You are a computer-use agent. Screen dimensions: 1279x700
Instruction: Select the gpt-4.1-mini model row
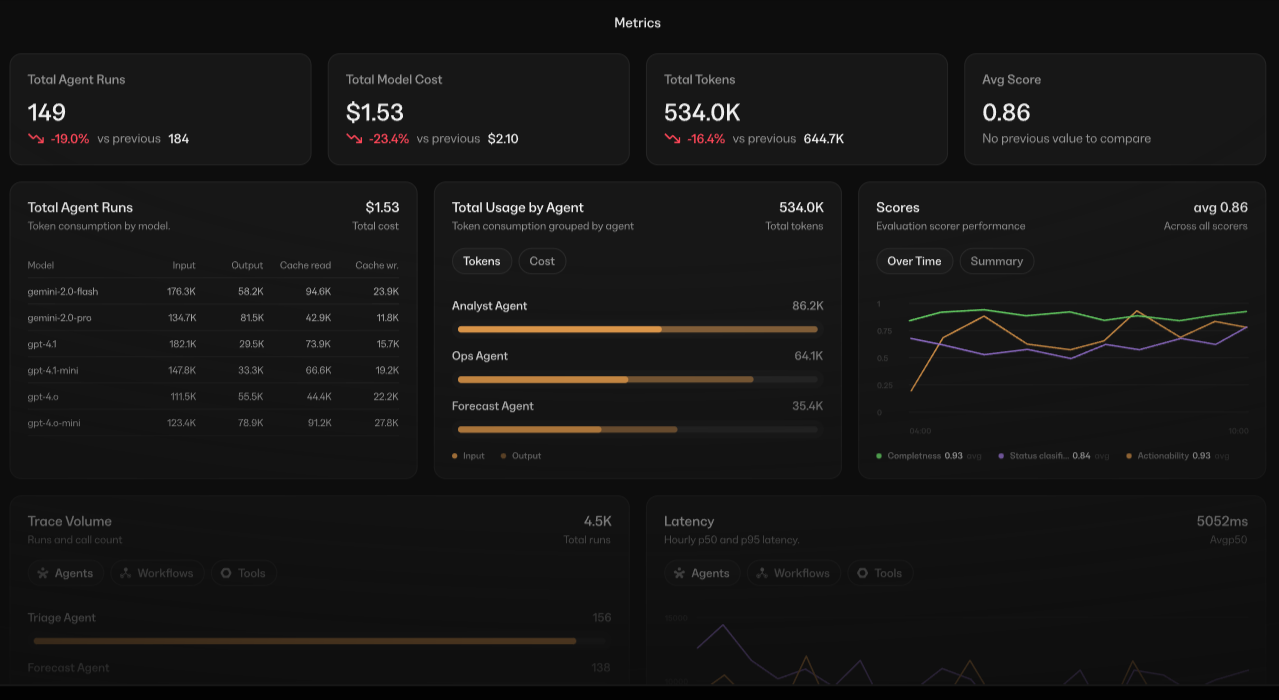click(x=213, y=370)
